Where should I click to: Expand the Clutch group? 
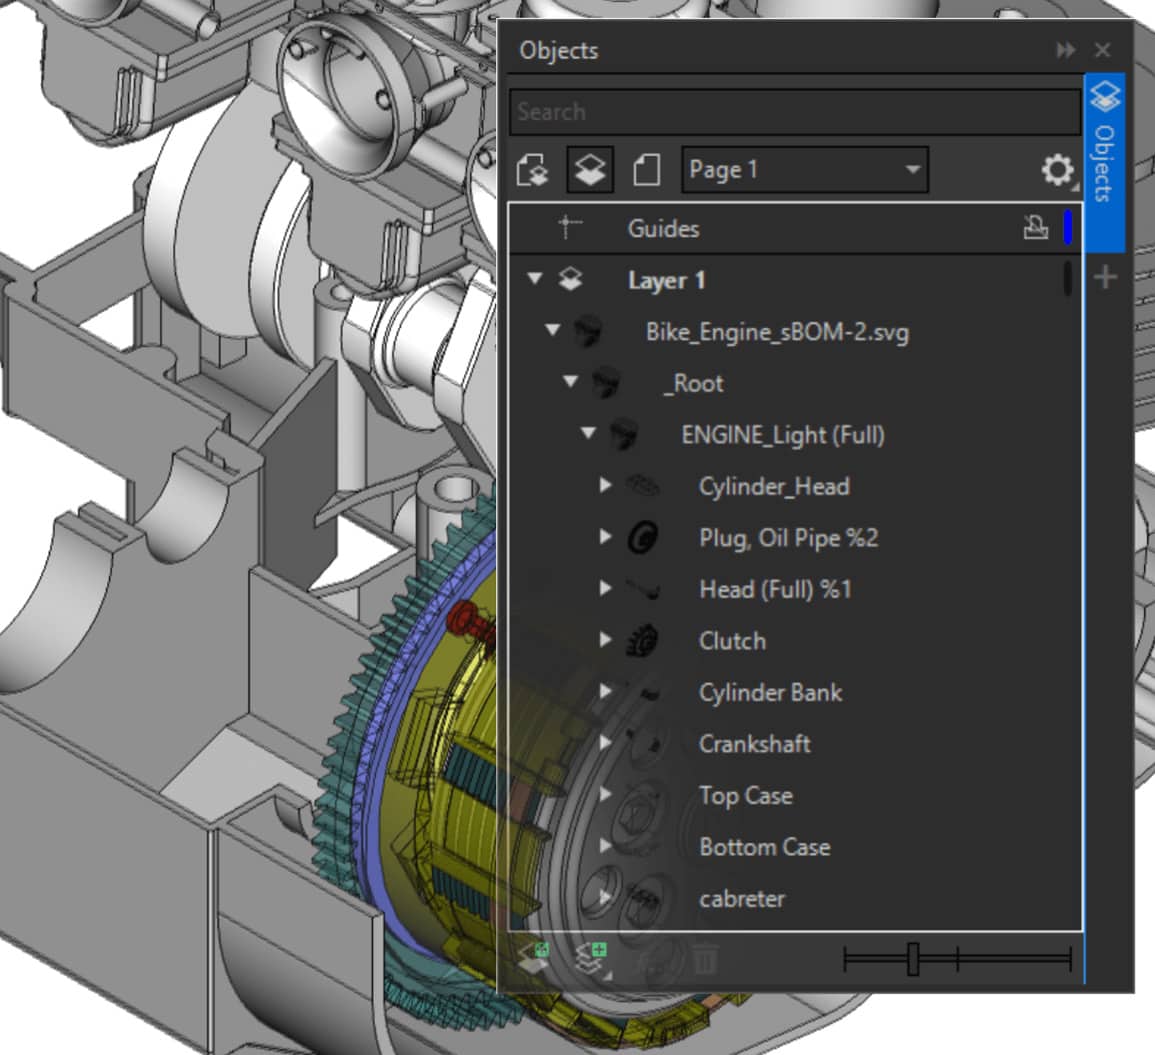pyautogui.click(x=605, y=640)
